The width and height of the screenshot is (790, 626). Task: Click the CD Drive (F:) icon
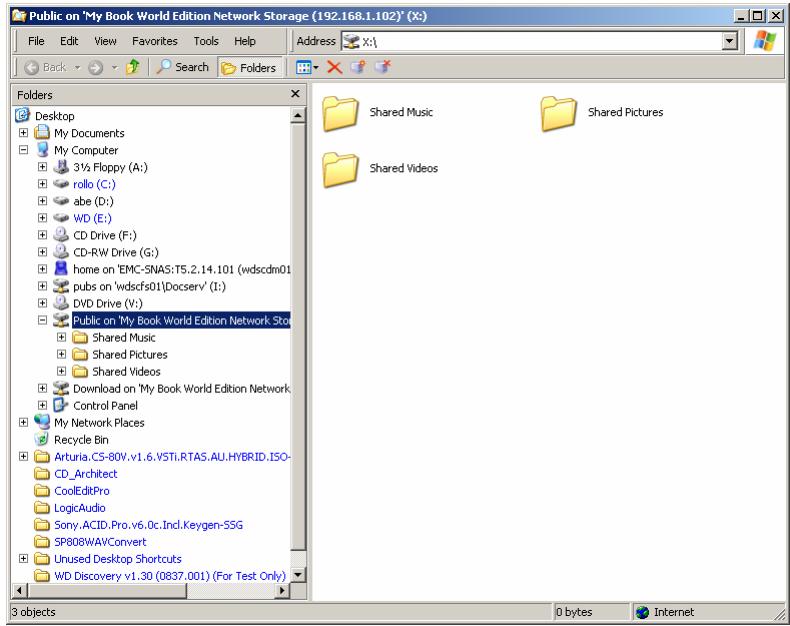(x=61, y=235)
